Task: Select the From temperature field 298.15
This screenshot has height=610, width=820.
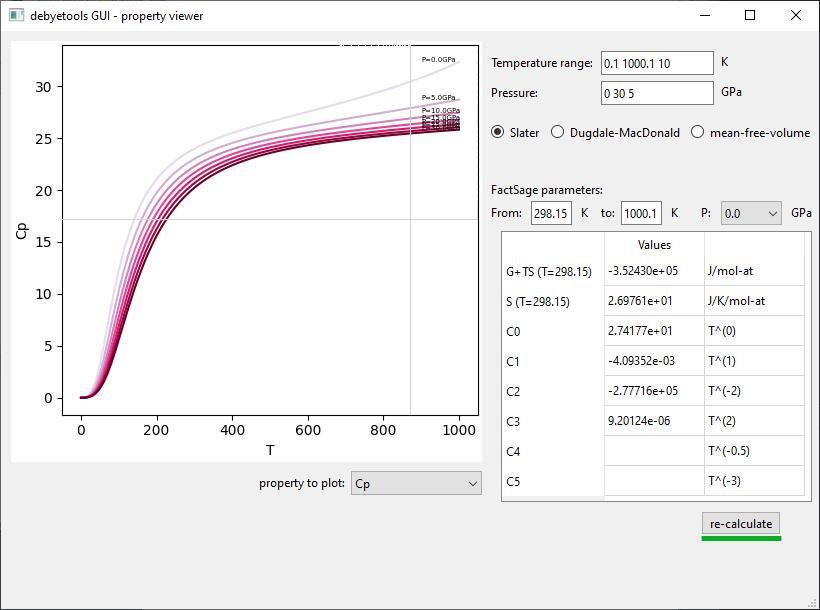Action: (x=551, y=213)
